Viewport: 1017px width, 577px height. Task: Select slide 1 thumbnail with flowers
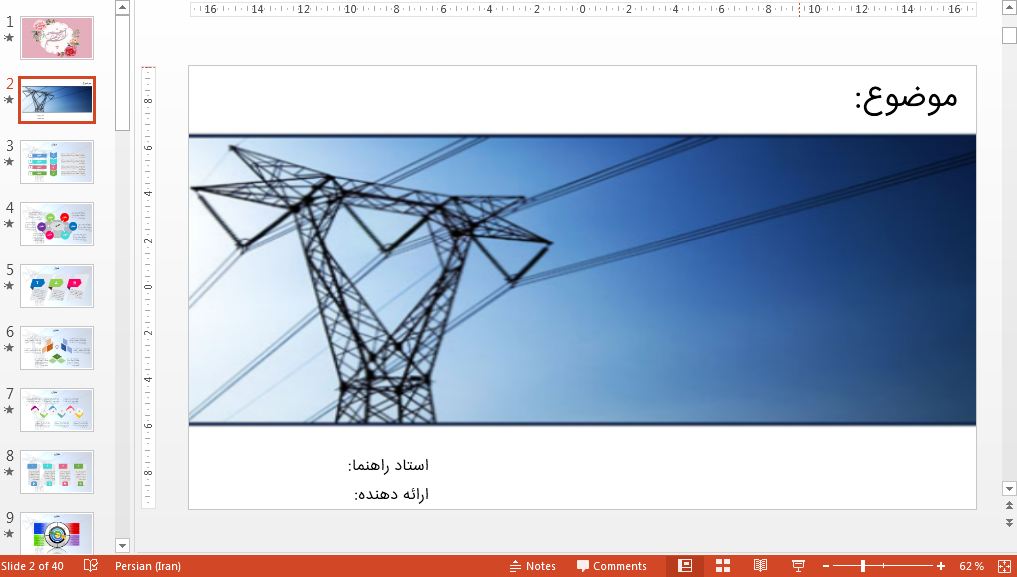click(57, 38)
